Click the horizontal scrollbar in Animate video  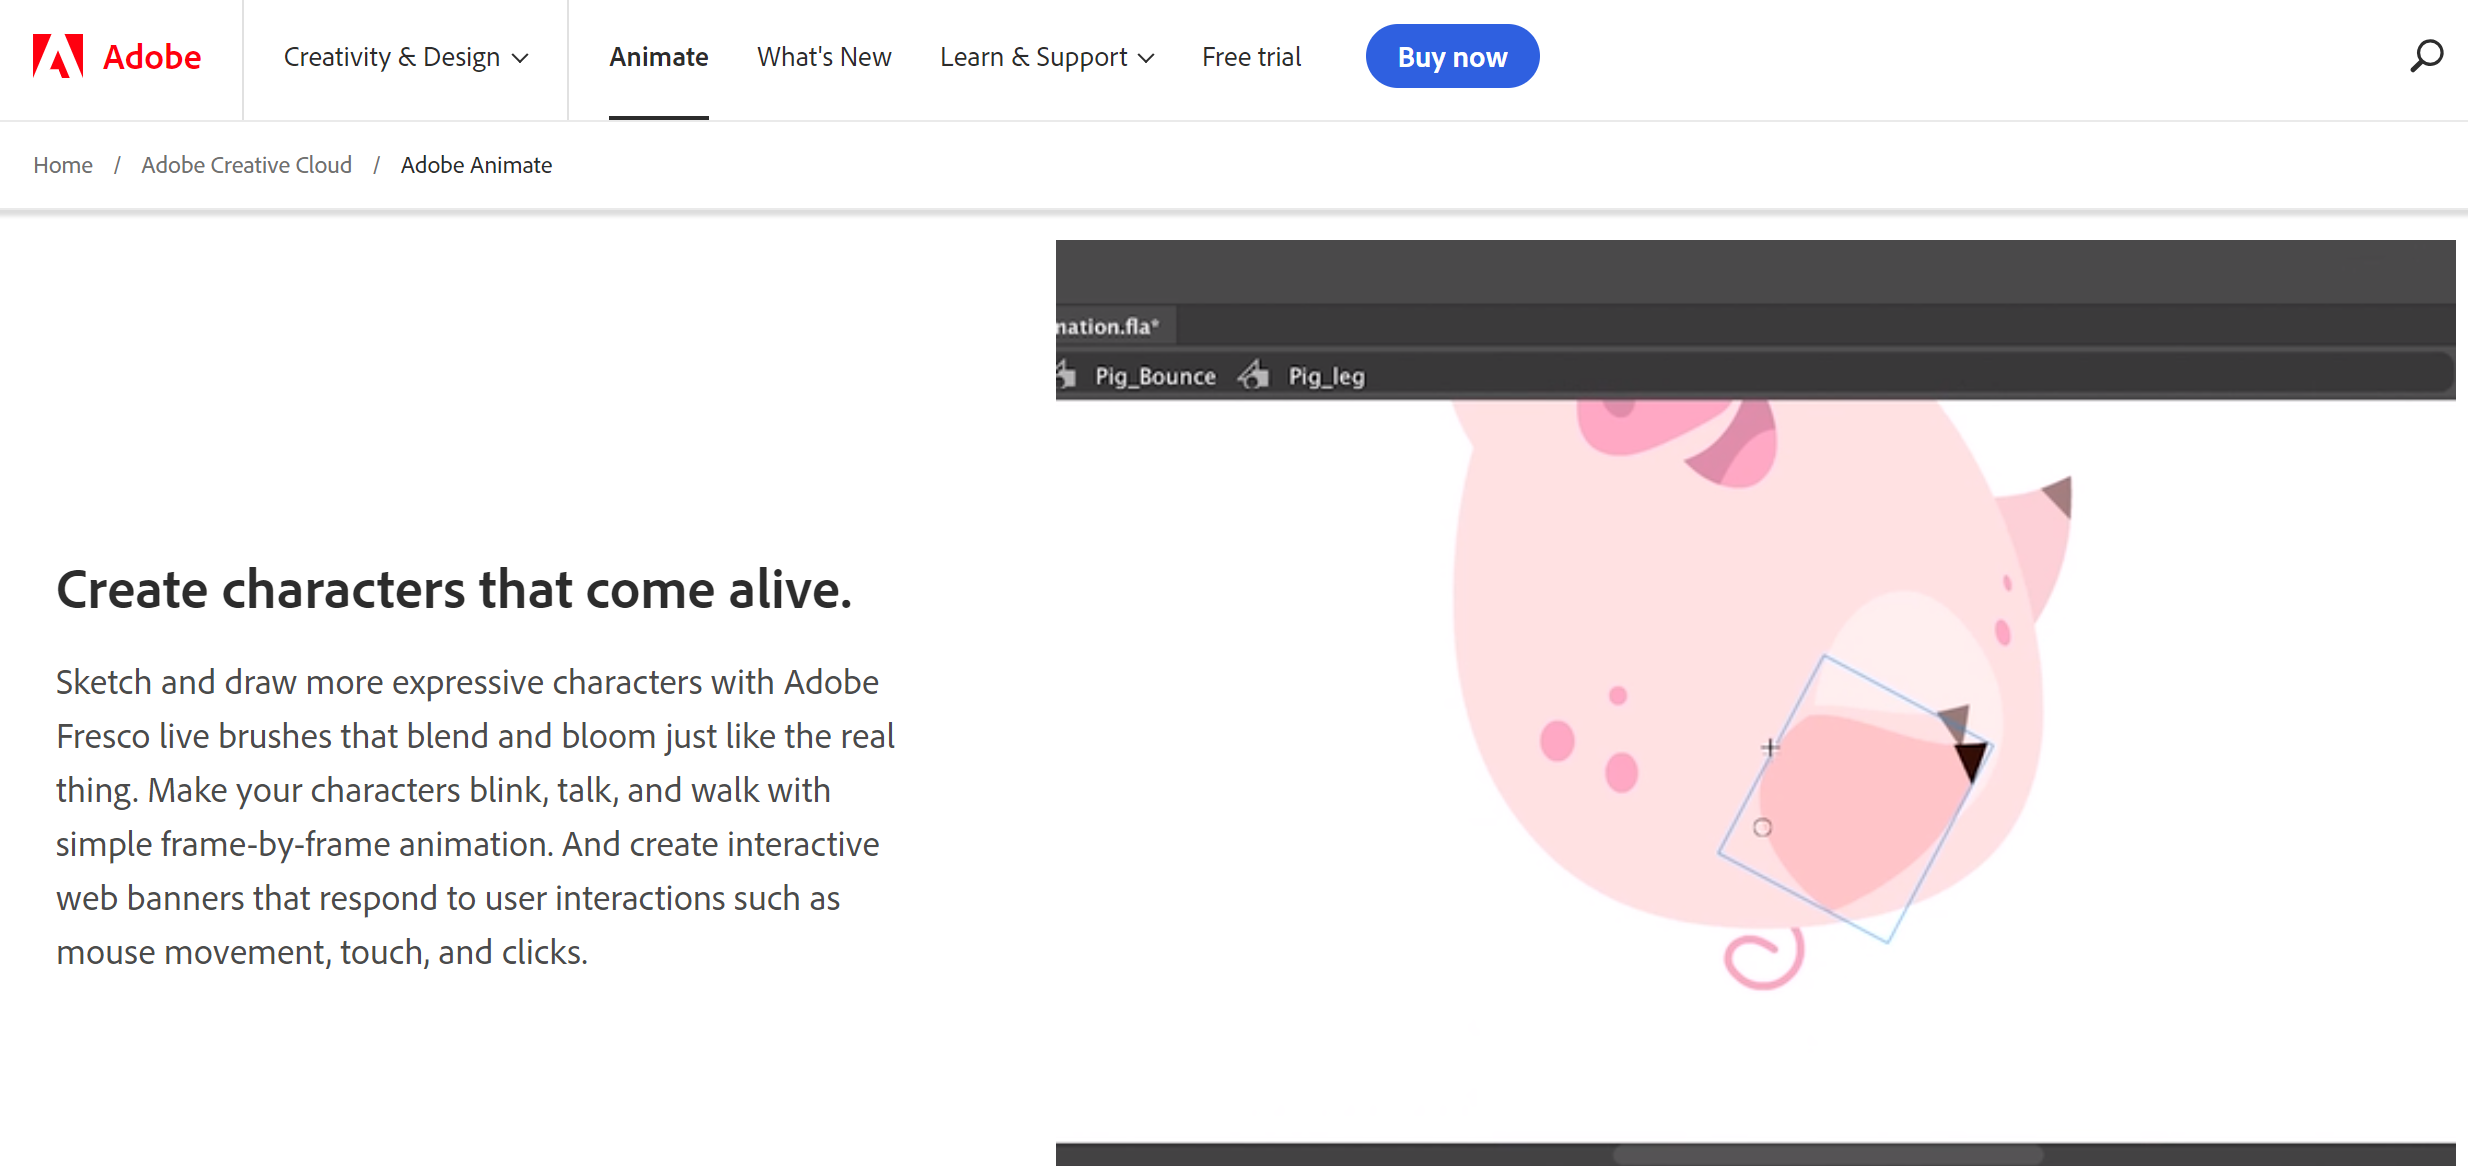point(1828,1155)
